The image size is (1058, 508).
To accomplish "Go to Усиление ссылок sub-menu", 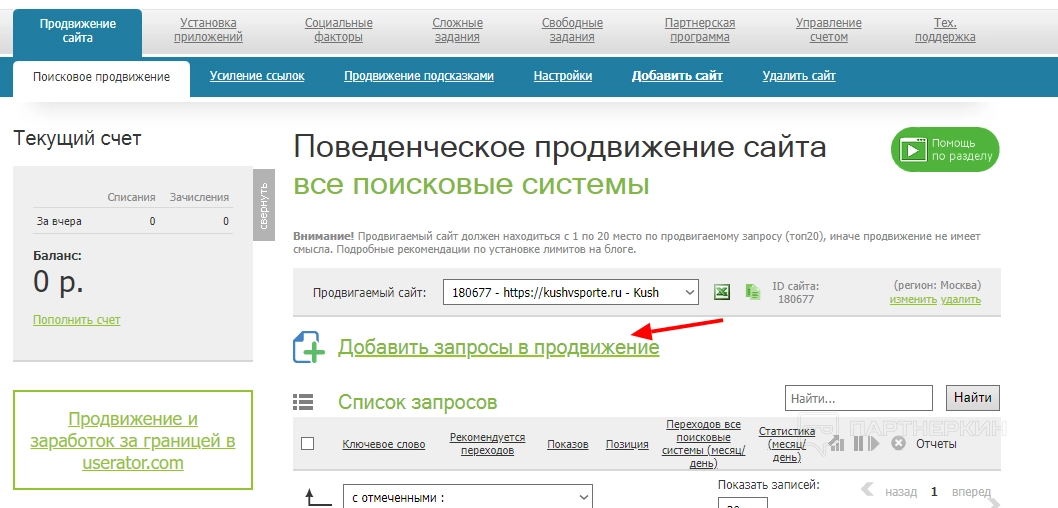I will click(x=257, y=76).
